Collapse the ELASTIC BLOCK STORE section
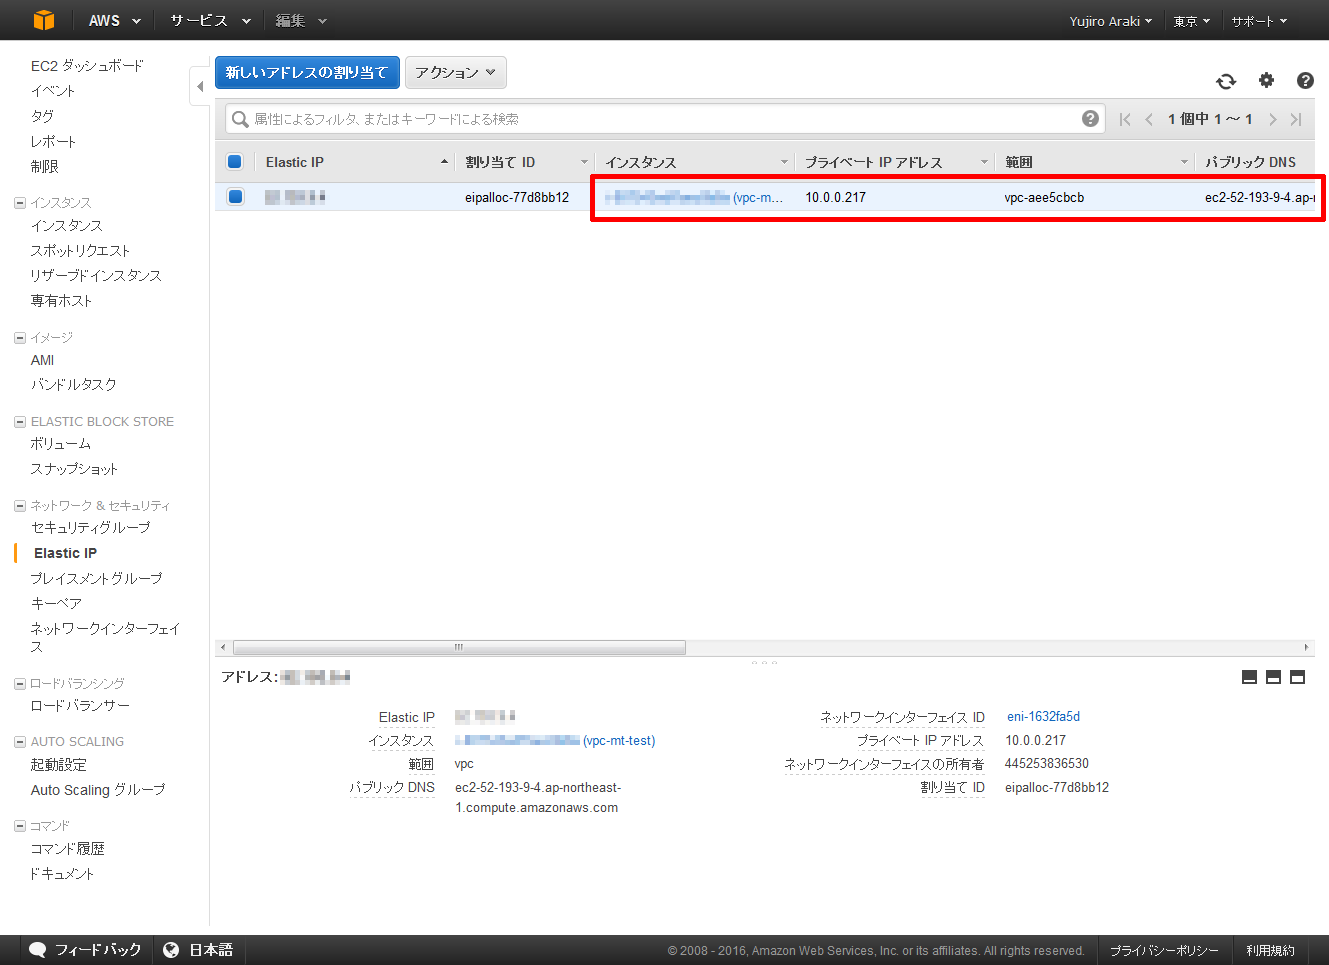The height and width of the screenshot is (965, 1329). pyautogui.click(x=20, y=422)
